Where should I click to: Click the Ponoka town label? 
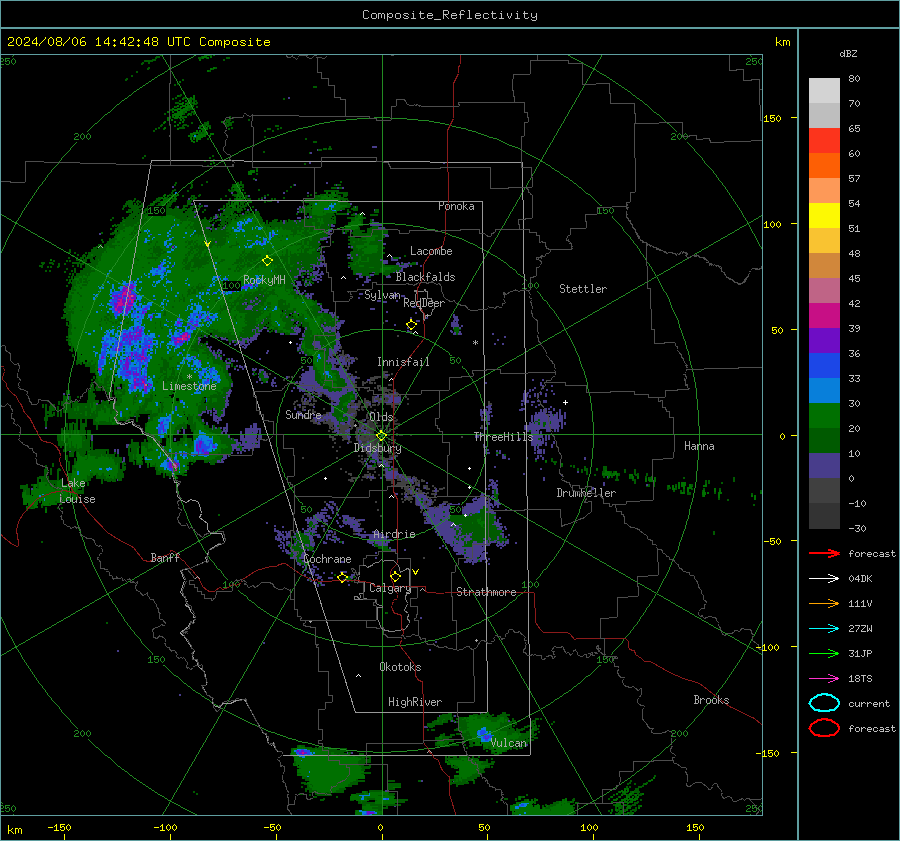click(456, 206)
